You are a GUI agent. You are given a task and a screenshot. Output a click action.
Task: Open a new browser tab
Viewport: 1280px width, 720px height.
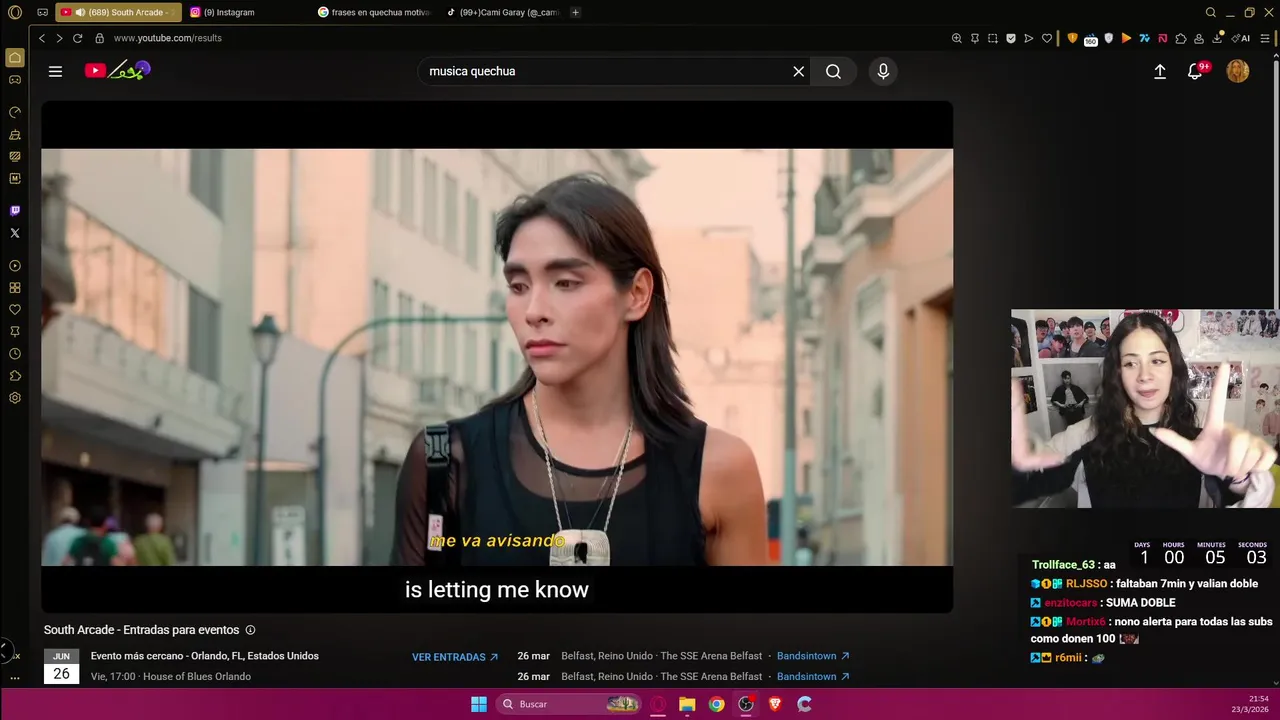pos(575,12)
